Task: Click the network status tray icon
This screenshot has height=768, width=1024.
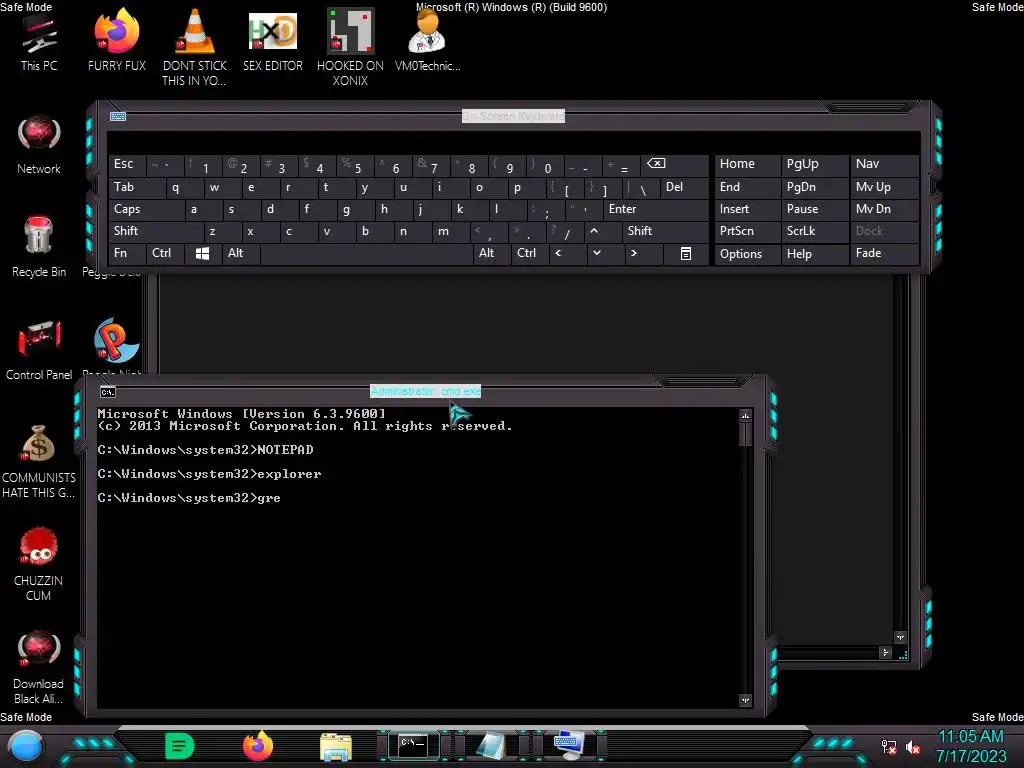Action: pyautogui.click(x=889, y=746)
